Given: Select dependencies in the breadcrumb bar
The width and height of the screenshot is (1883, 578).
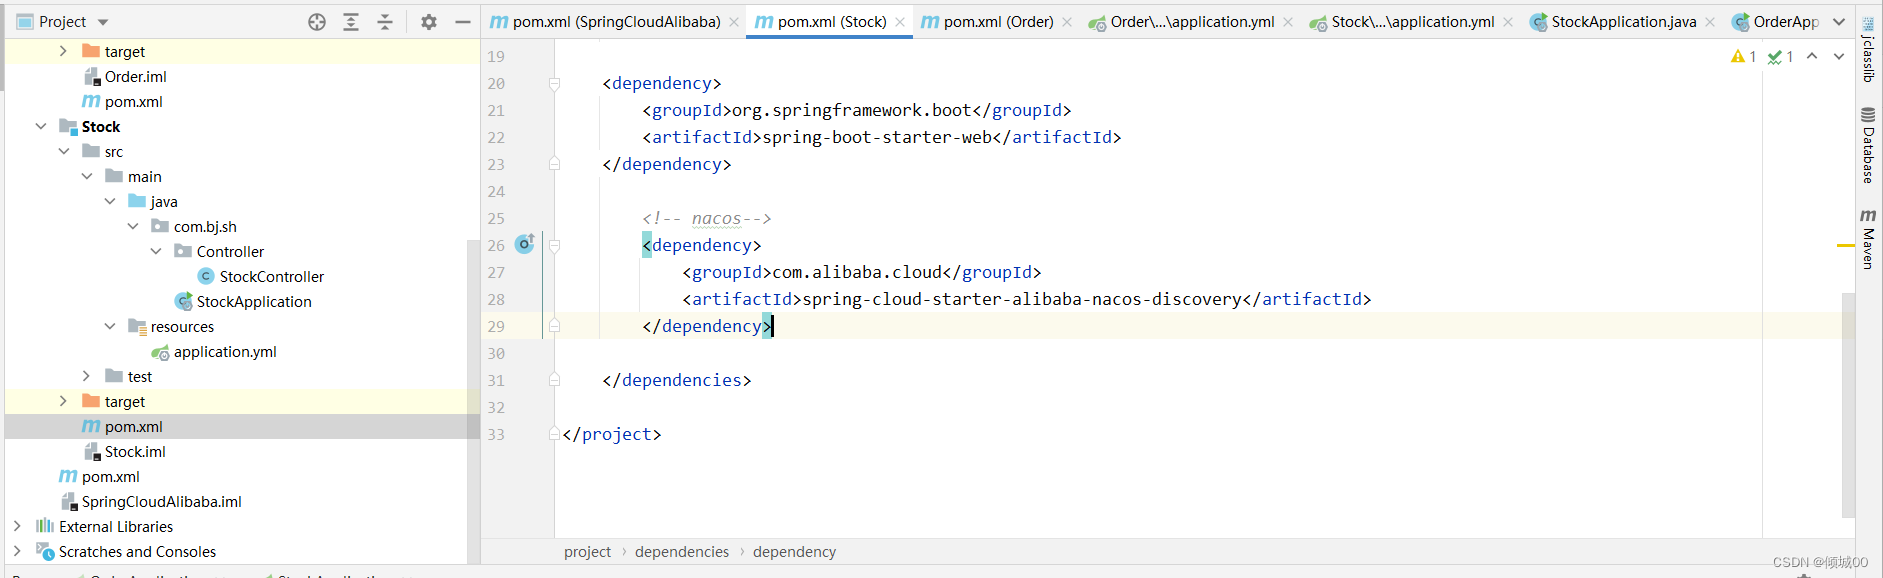Looking at the screenshot, I should click(x=682, y=552).
